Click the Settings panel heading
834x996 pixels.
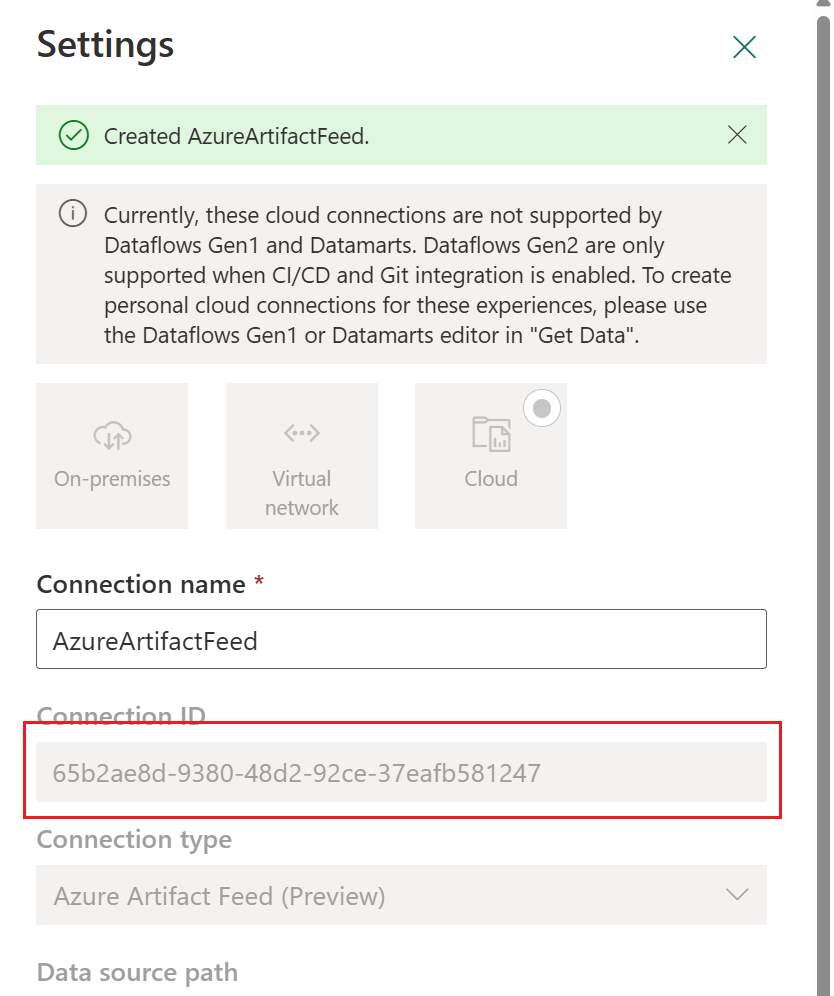click(105, 44)
